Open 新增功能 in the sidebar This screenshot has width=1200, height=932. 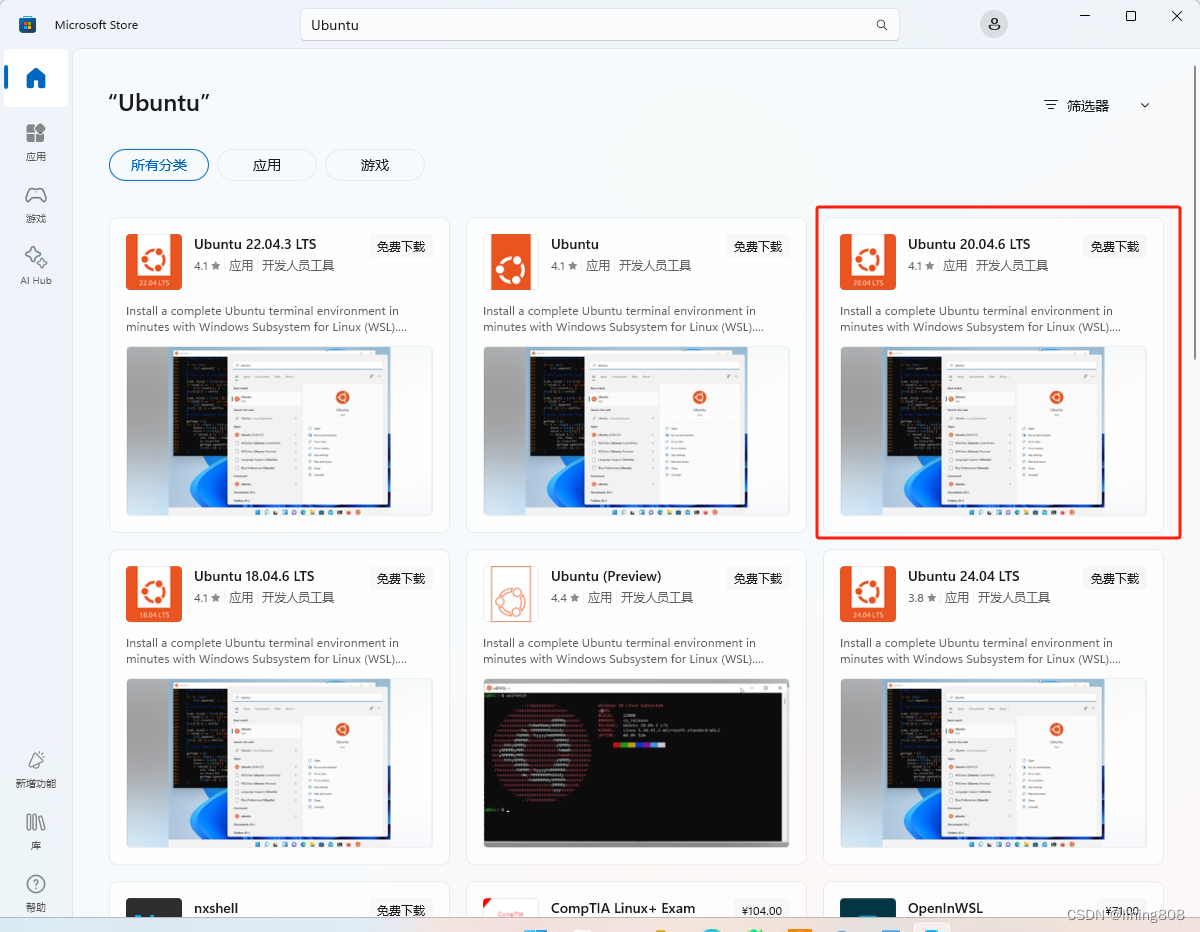click(36, 770)
